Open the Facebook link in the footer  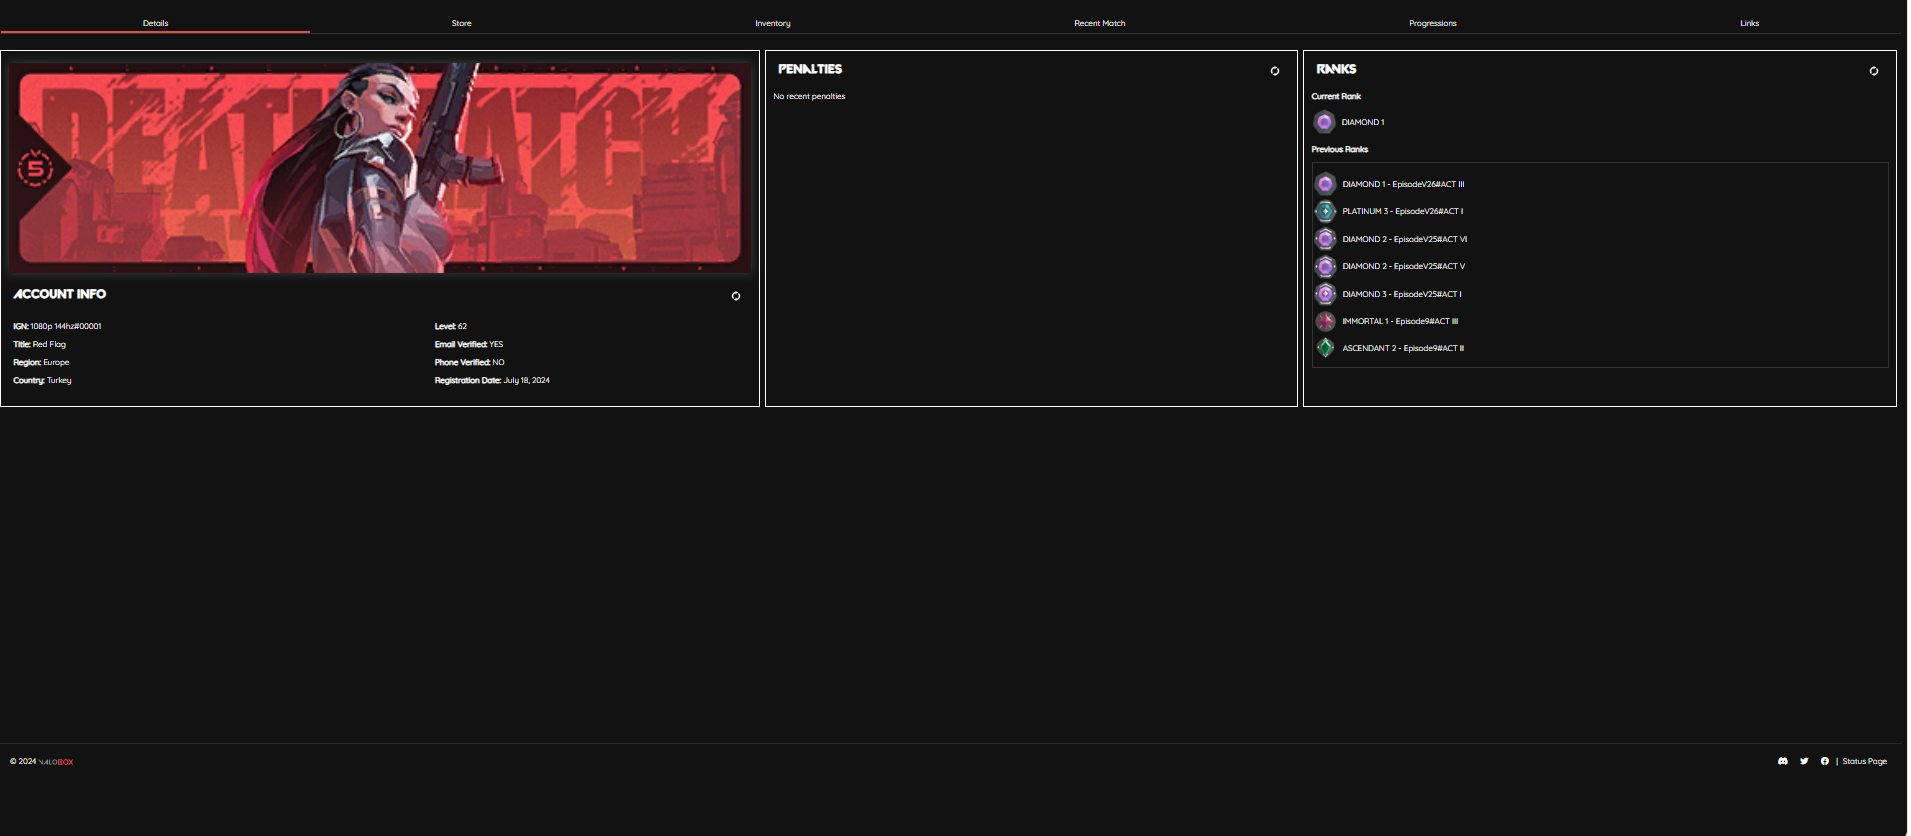point(1825,761)
